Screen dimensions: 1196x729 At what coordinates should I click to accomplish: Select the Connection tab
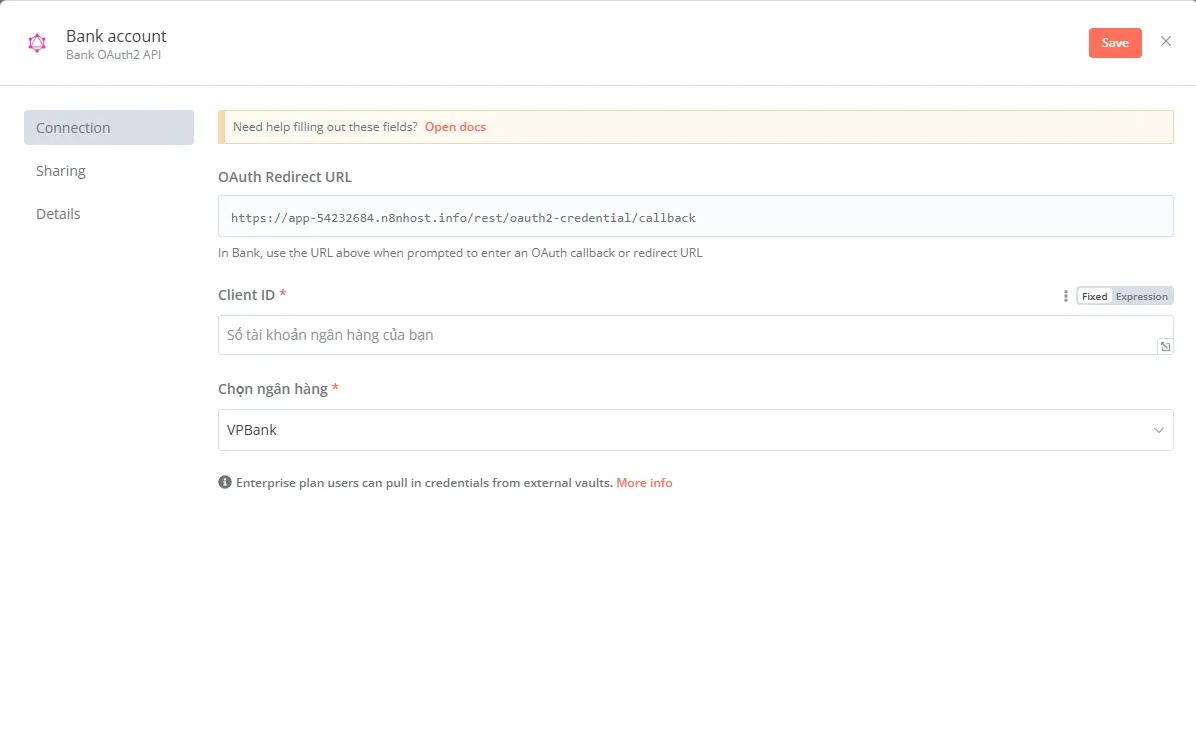coord(108,128)
